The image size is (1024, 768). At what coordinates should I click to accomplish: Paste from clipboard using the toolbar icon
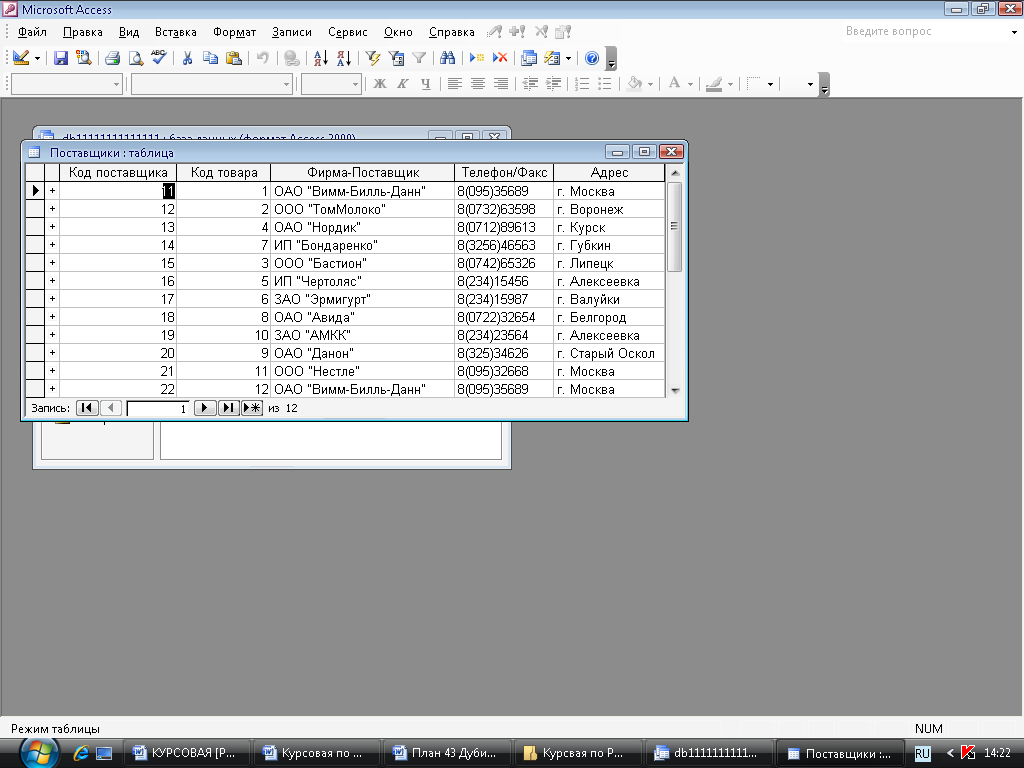coord(233,58)
